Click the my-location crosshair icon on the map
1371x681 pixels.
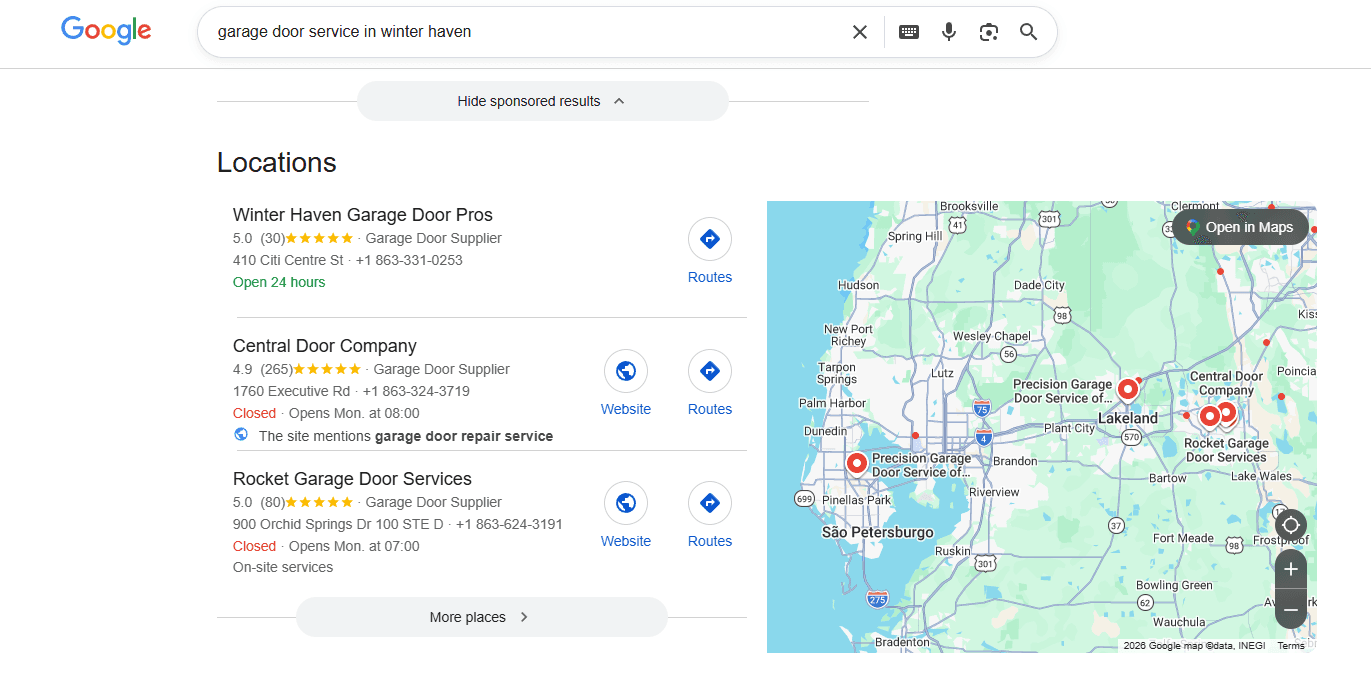(x=1290, y=524)
